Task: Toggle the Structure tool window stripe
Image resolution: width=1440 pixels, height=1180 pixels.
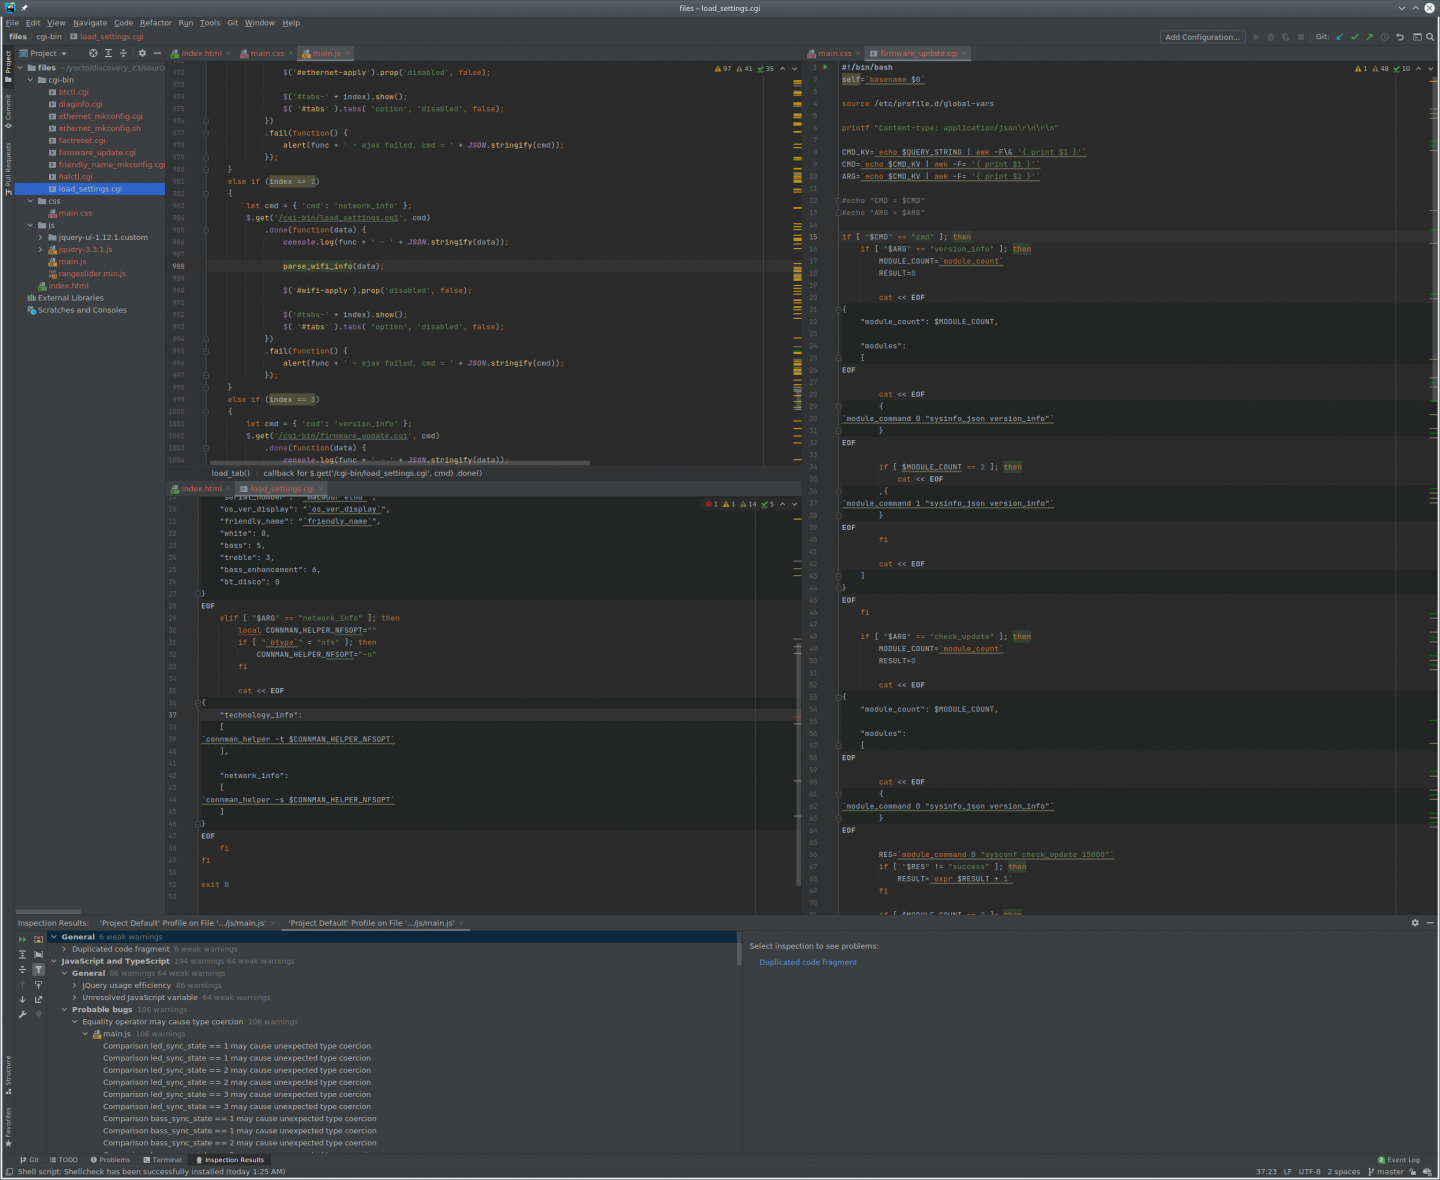Action: tap(8, 1074)
